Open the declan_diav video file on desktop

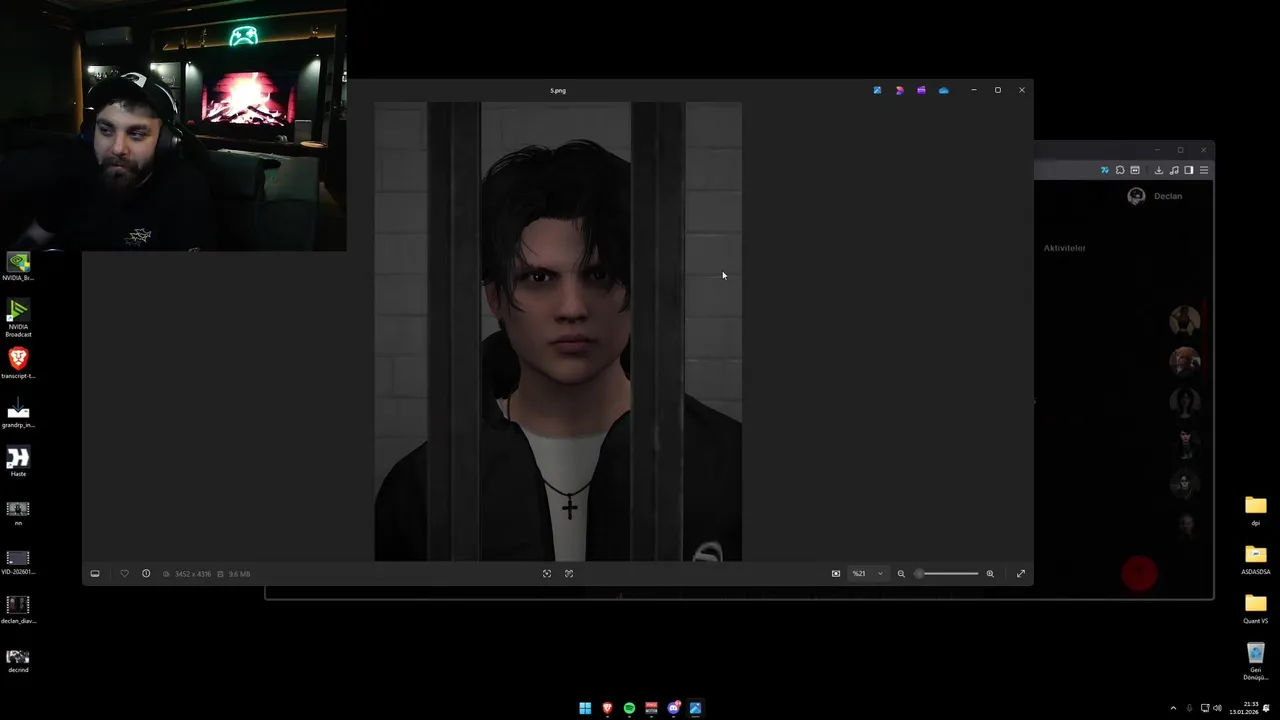18,609
